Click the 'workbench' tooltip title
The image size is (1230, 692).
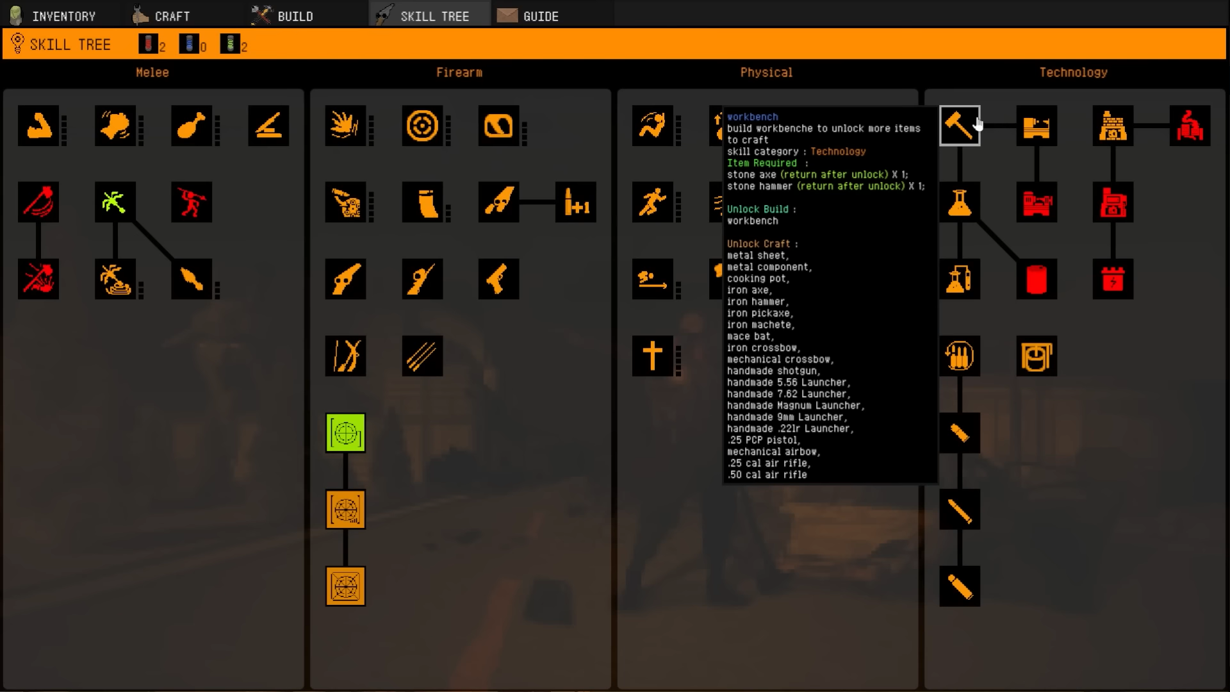pos(752,117)
